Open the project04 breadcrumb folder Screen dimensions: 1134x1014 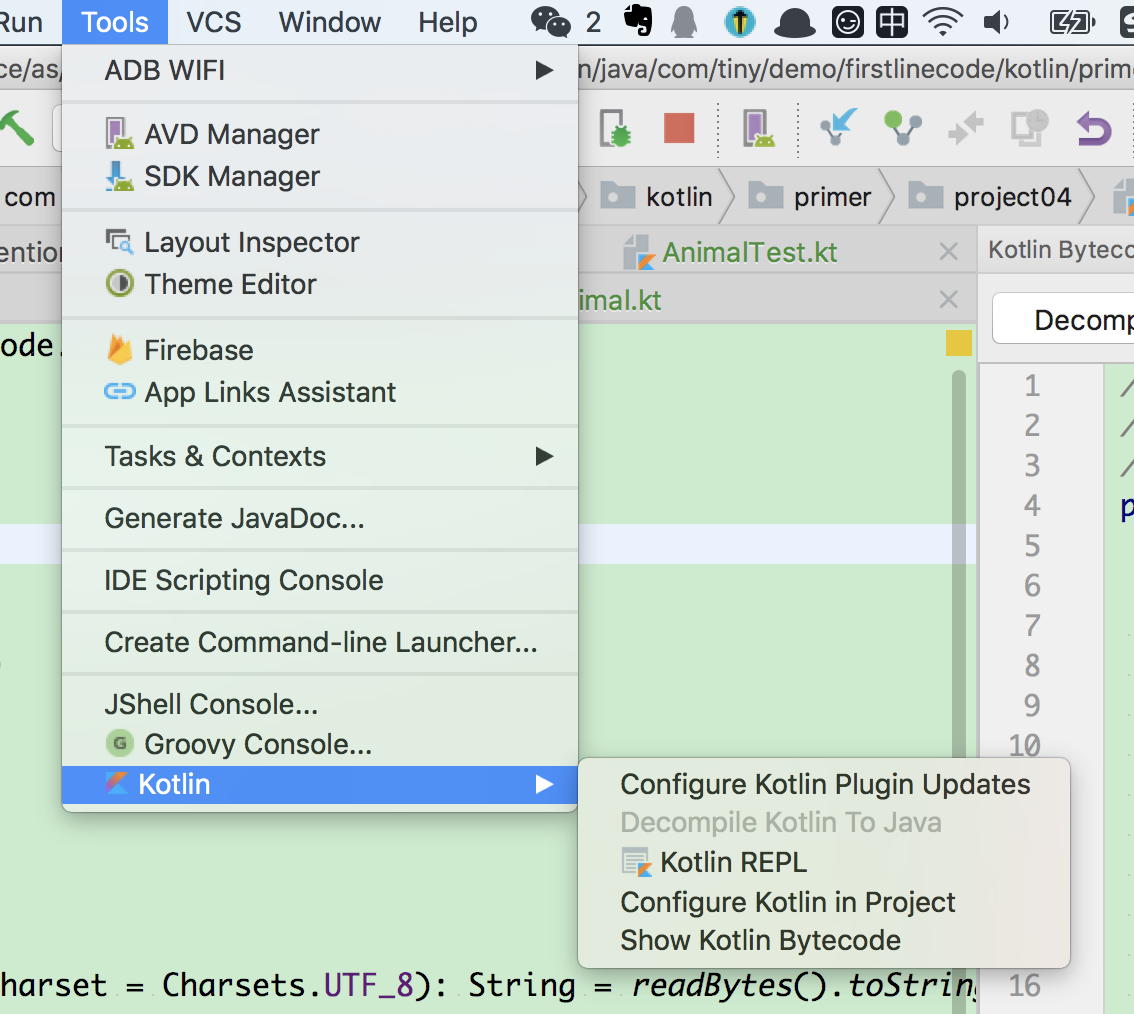tap(1013, 196)
